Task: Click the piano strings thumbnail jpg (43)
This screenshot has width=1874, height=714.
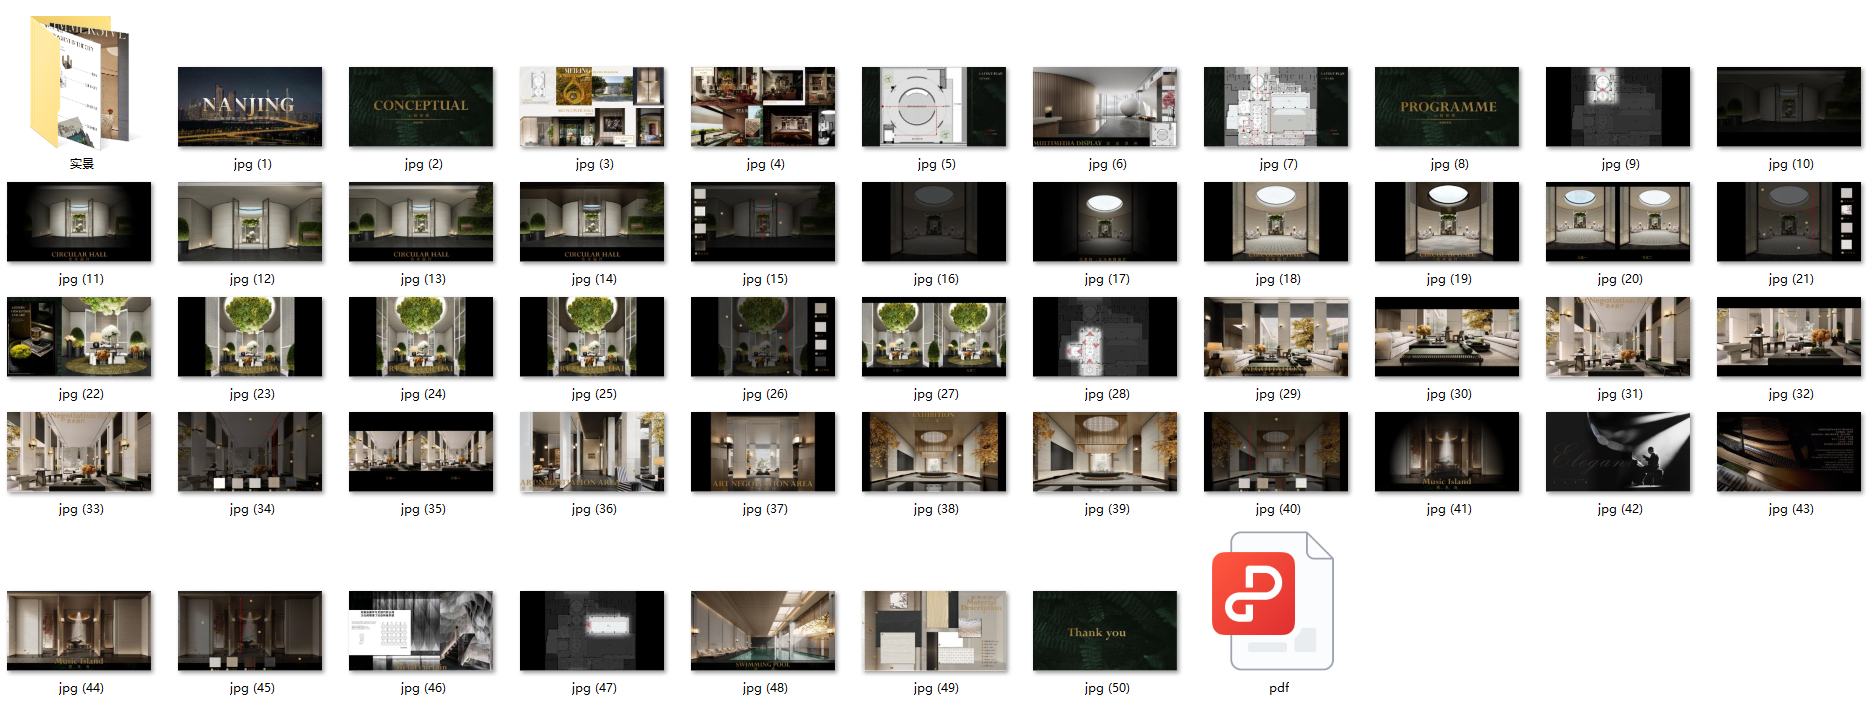Action: coord(1789,452)
